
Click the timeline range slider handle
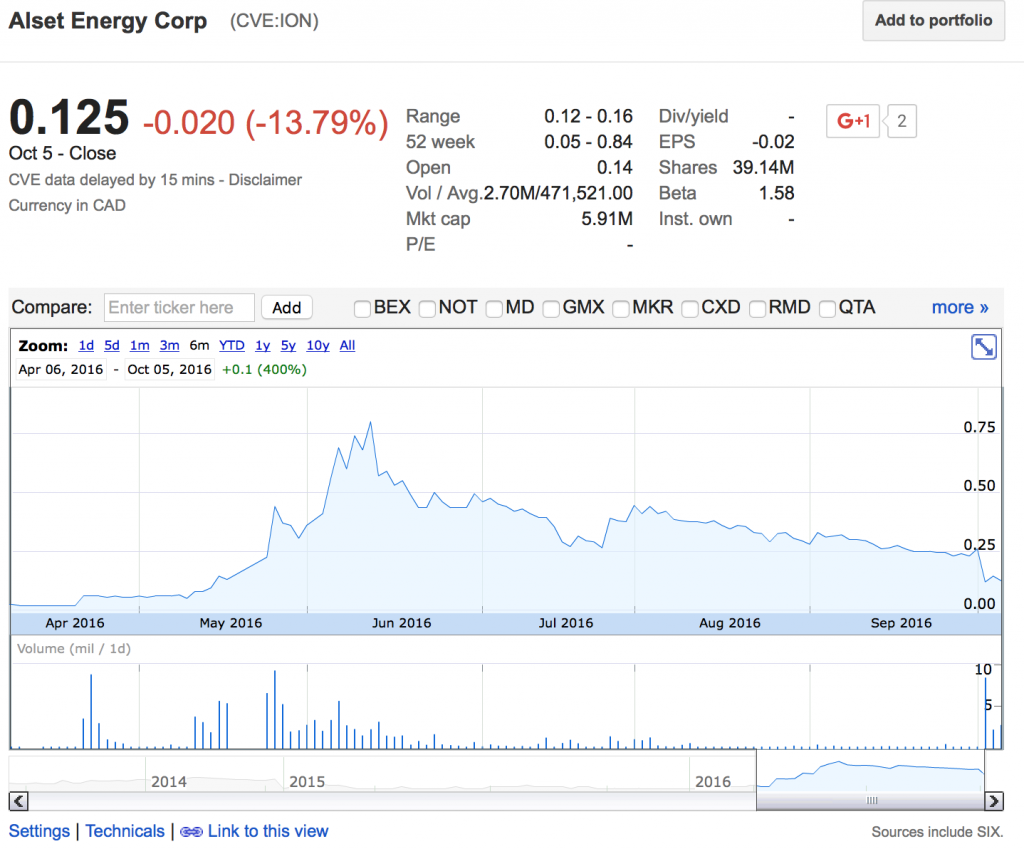pos(871,801)
